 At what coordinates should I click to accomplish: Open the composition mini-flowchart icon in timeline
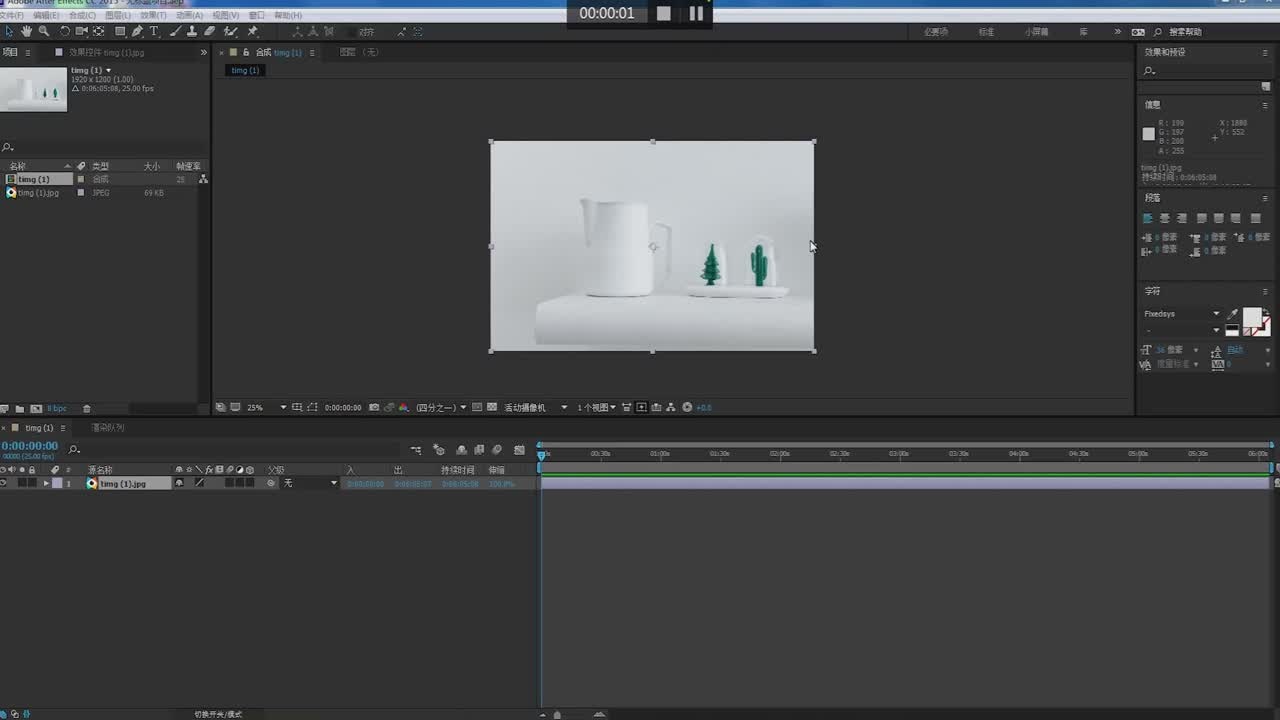pyautogui.click(x=416, y=450)
